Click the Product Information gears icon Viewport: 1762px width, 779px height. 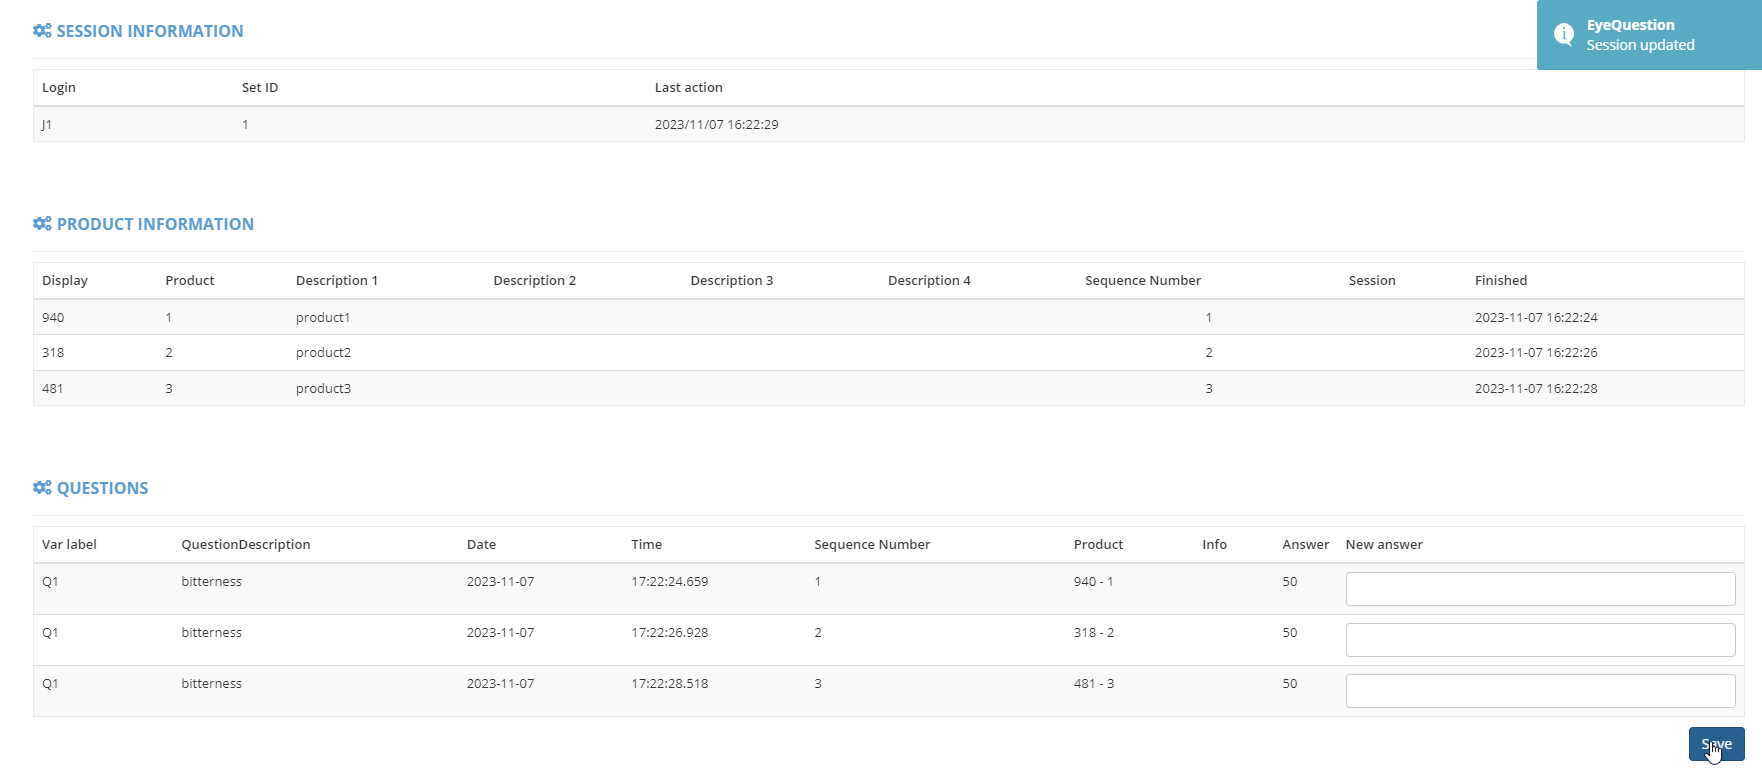pyautogui.click(x=42, y=224)
